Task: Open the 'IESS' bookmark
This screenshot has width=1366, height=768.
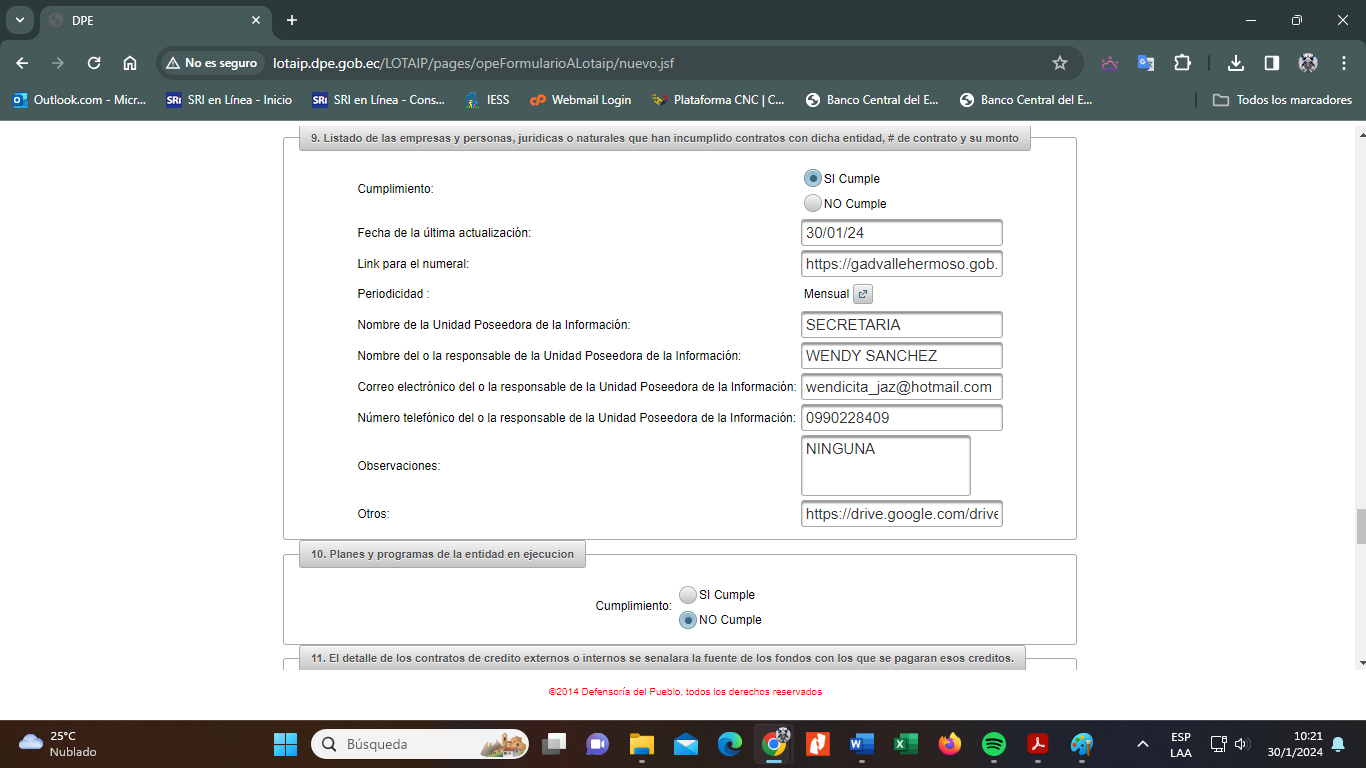Action: pyautogui.click(x=488, y=100)
